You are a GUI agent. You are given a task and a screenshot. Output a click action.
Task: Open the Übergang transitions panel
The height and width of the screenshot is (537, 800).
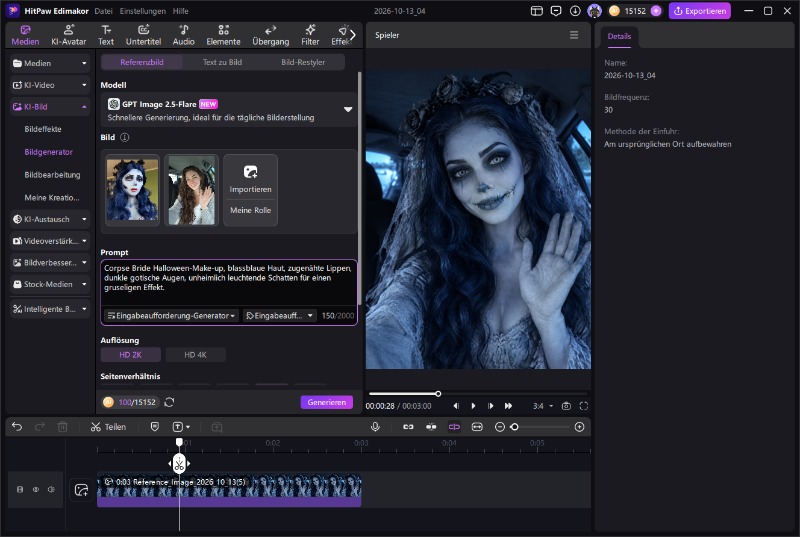270,35
